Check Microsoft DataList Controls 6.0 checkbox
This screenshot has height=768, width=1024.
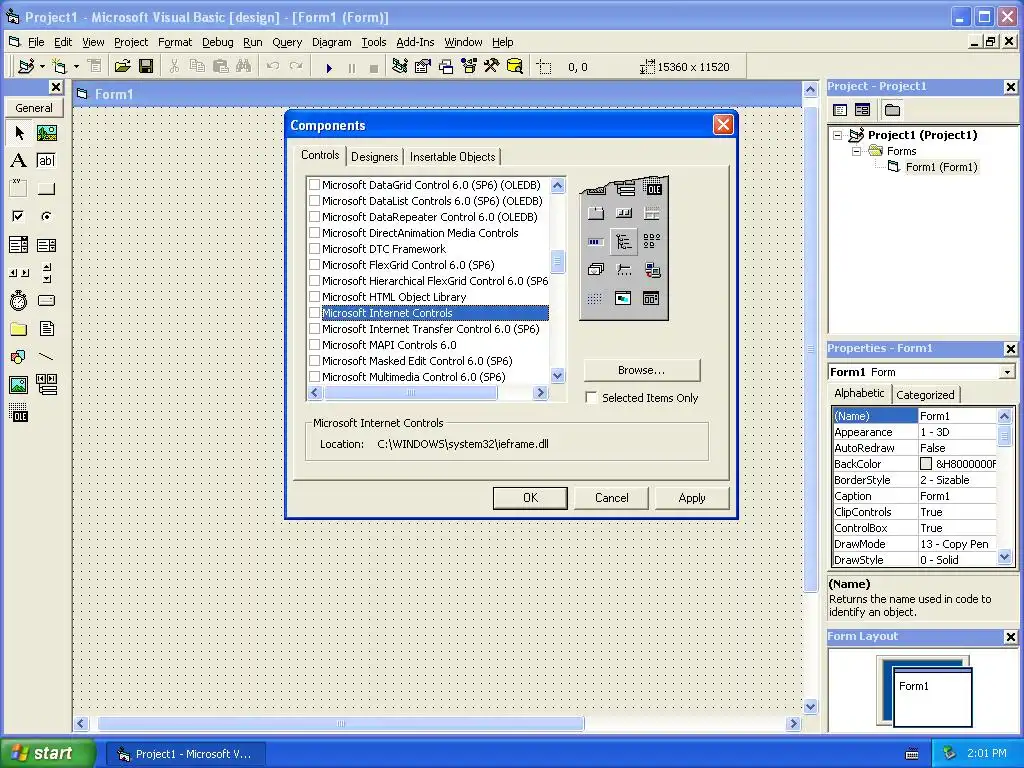[x=314, y=200]
